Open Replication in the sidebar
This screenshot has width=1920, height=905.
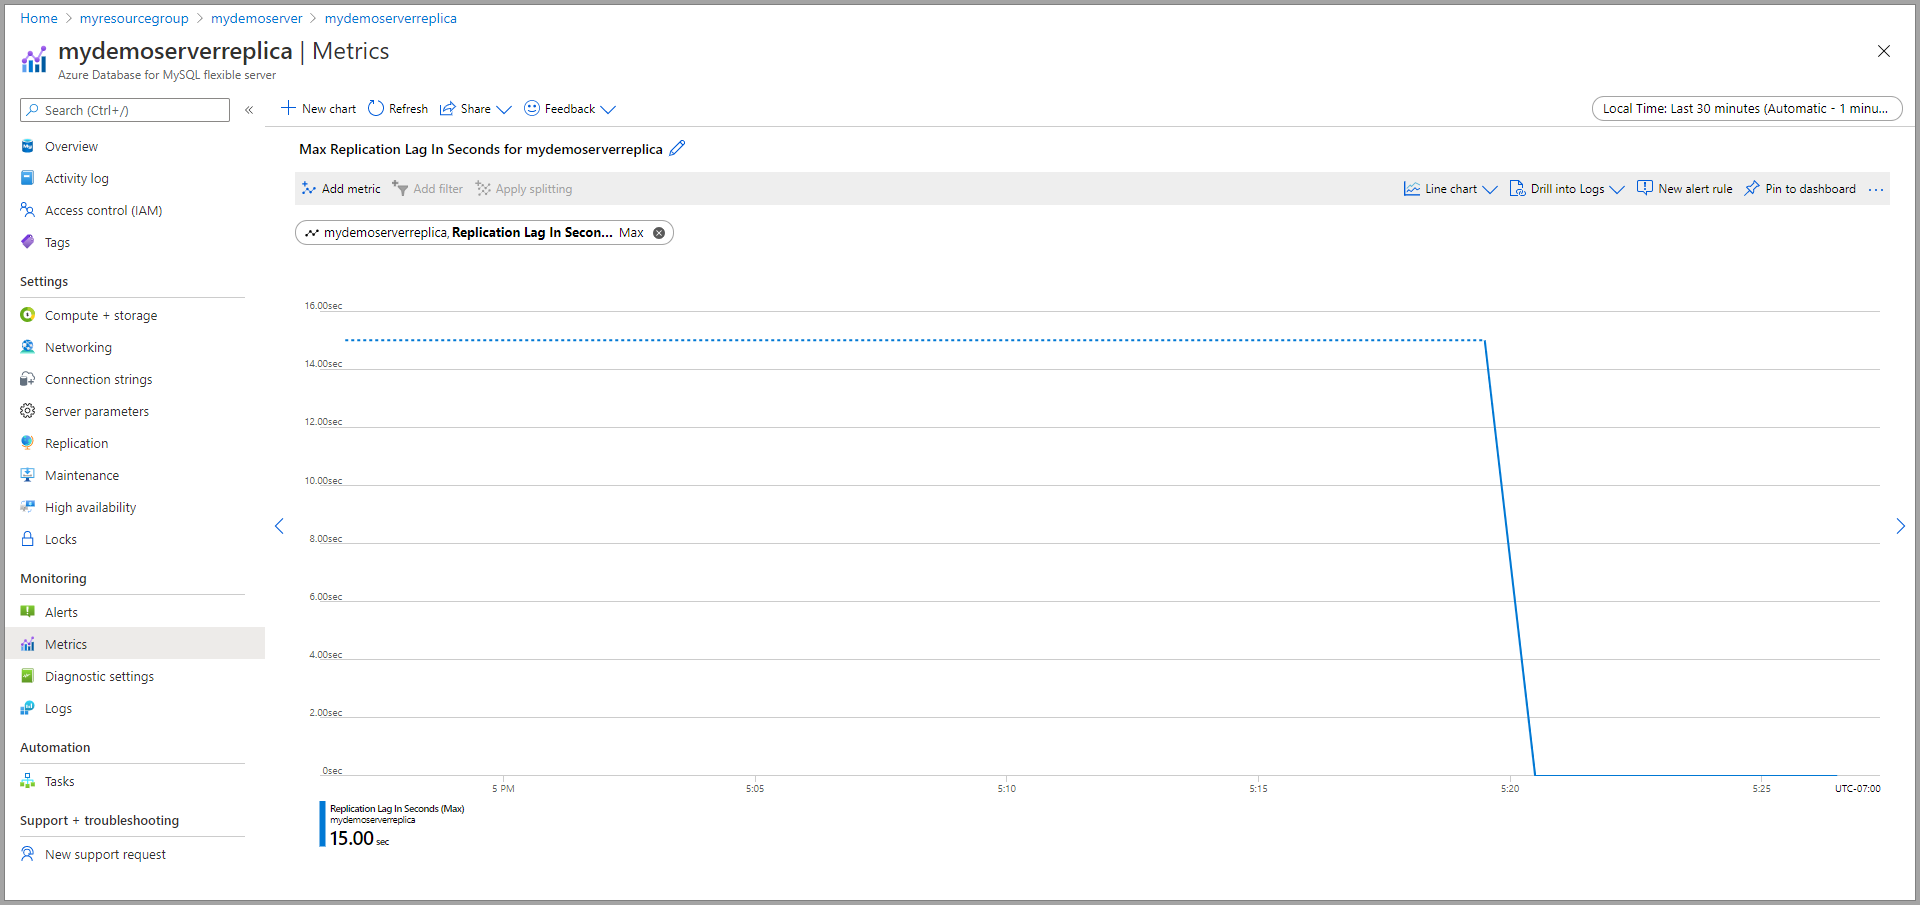[76, 443]
